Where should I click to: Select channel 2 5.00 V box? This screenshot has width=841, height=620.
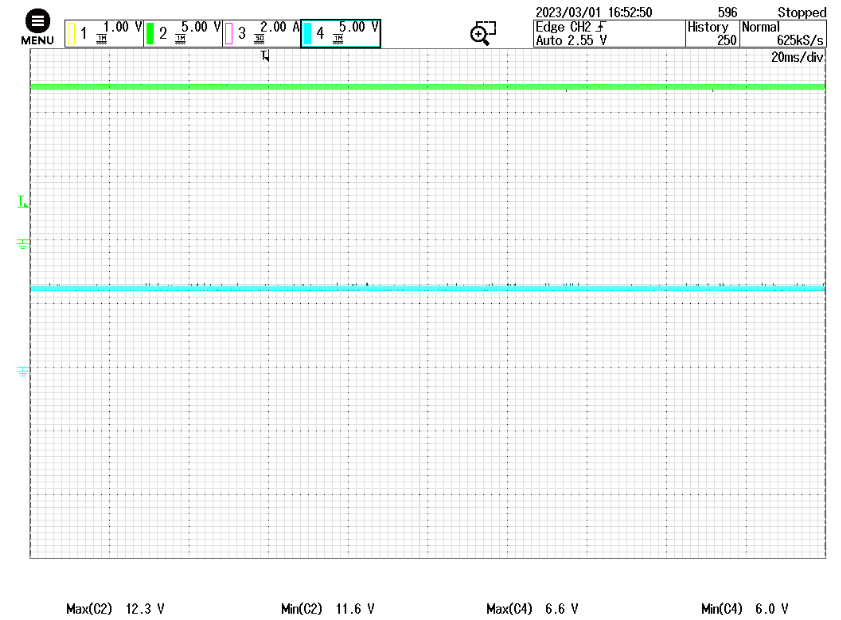click(x=183, y=33)
